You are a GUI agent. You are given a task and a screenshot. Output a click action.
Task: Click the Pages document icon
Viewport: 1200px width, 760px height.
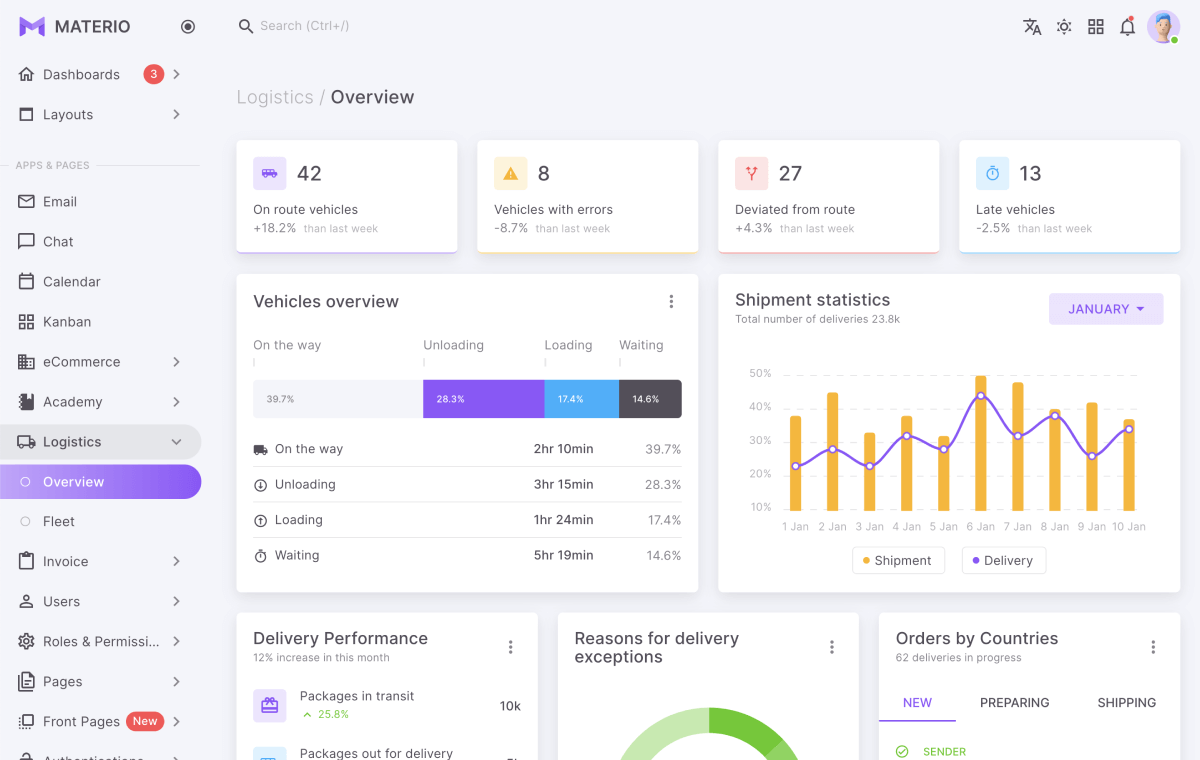(x=26, y=681)
